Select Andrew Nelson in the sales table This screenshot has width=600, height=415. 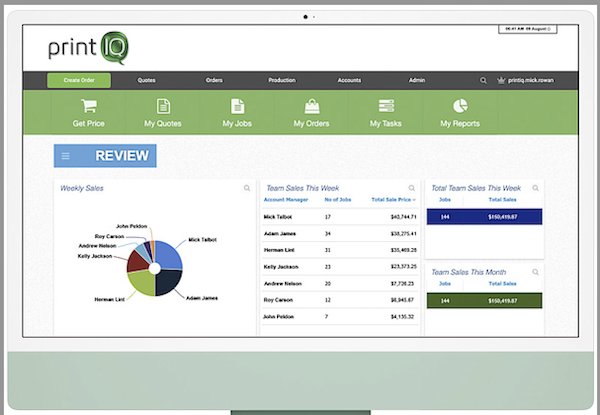coord(283,284)
